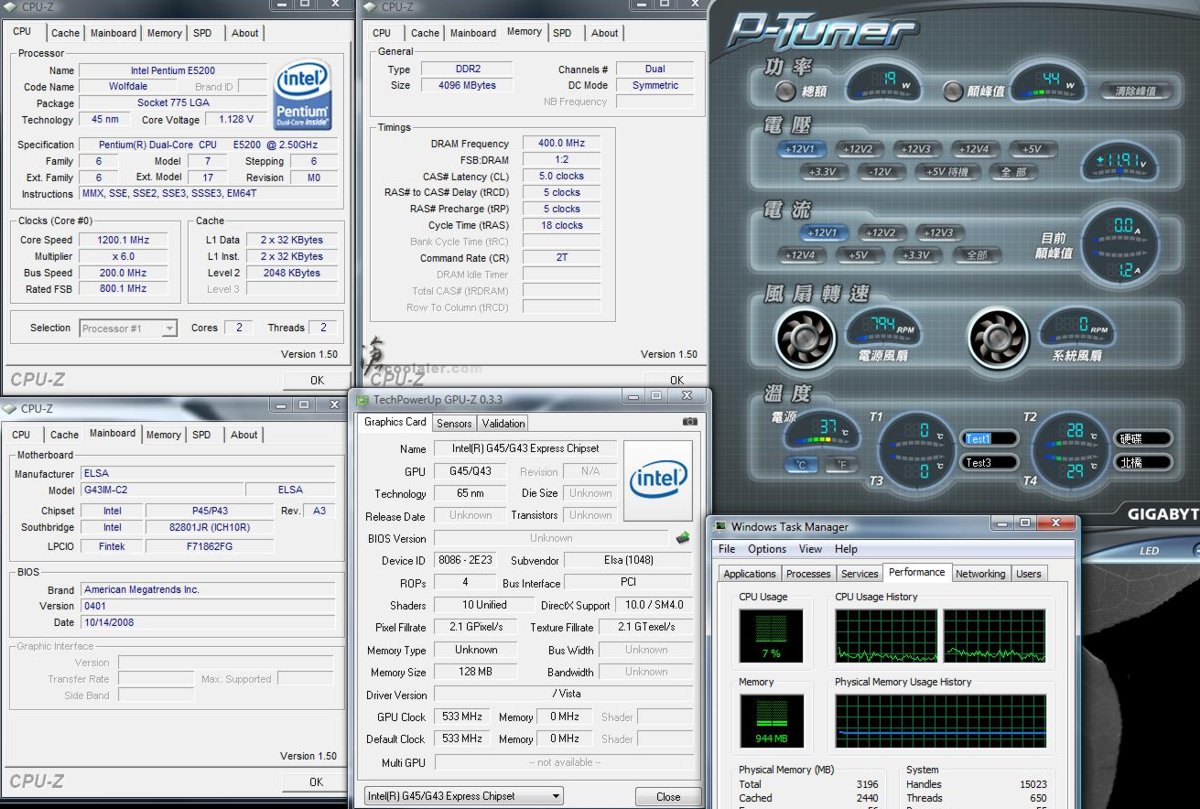
Task: Click the 硬碟 temperature label field
Action: (1143, 439)
